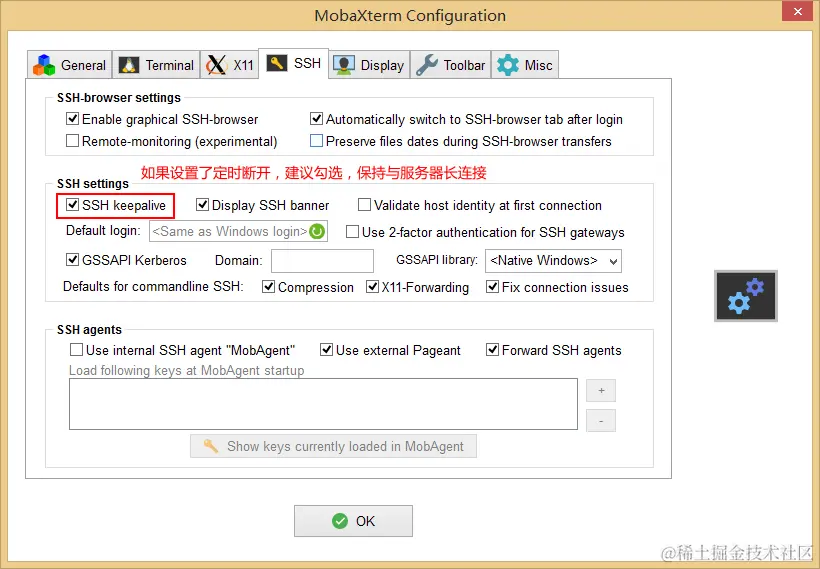Toggle Forward SSH agents checkbox

[x=493, y=349]
